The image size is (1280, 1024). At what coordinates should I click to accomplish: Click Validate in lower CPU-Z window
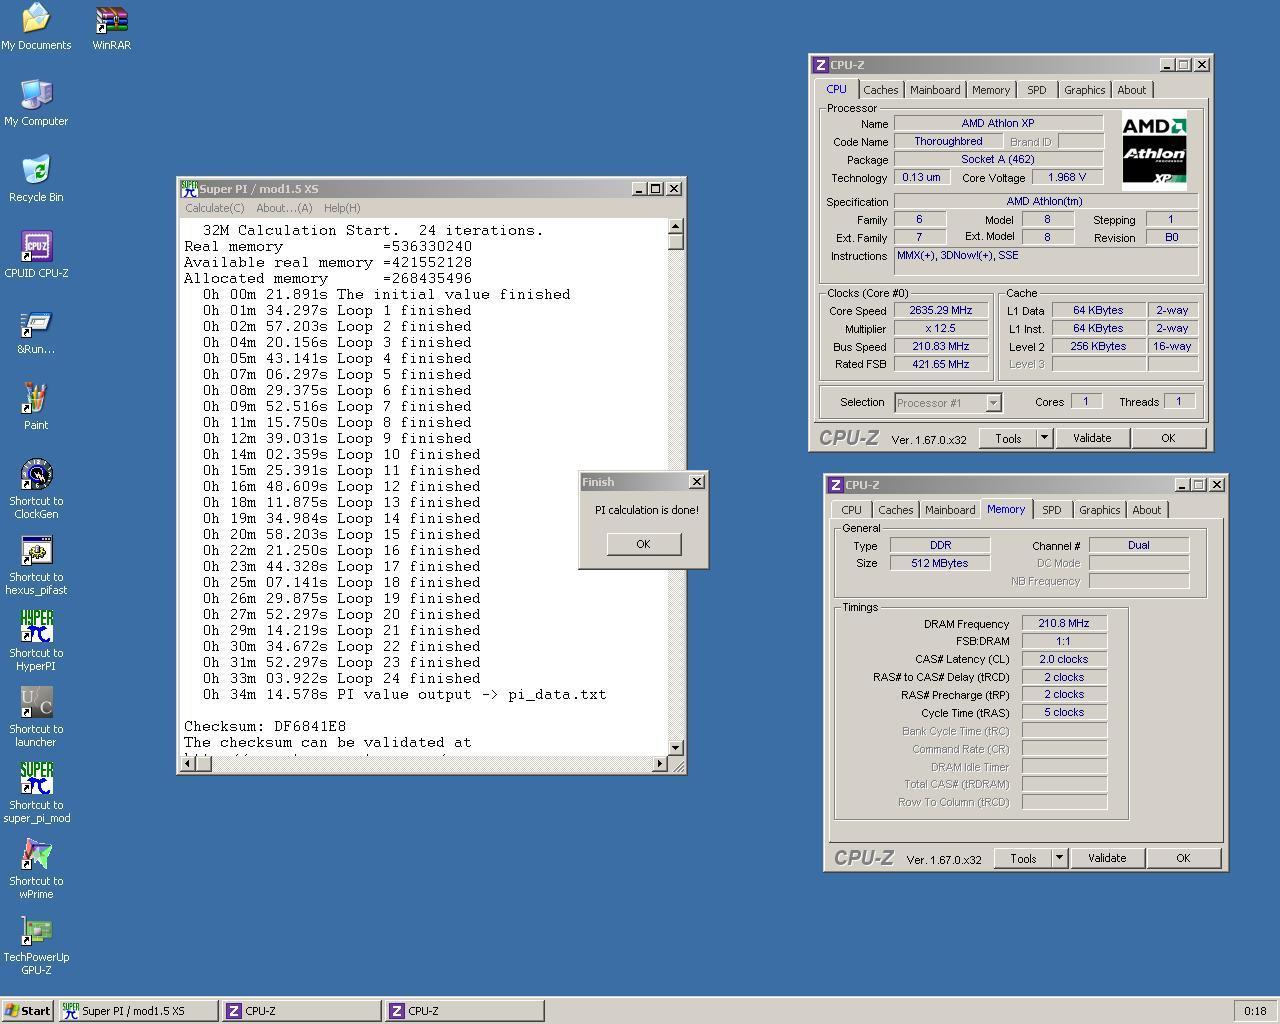[1107, 858]
